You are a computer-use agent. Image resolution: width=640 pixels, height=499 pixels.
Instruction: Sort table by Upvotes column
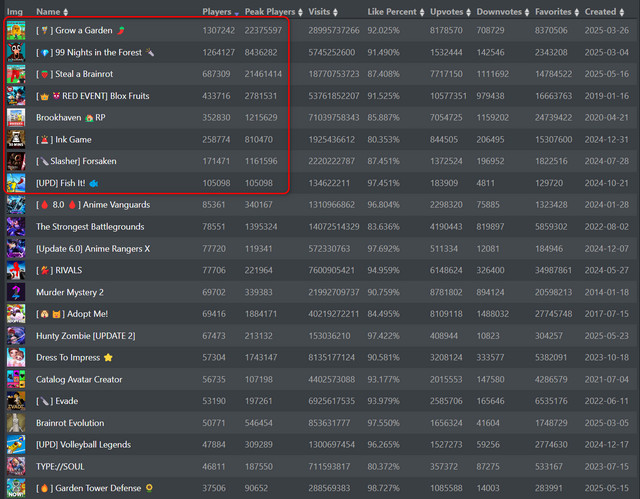(x=451, y=12)
